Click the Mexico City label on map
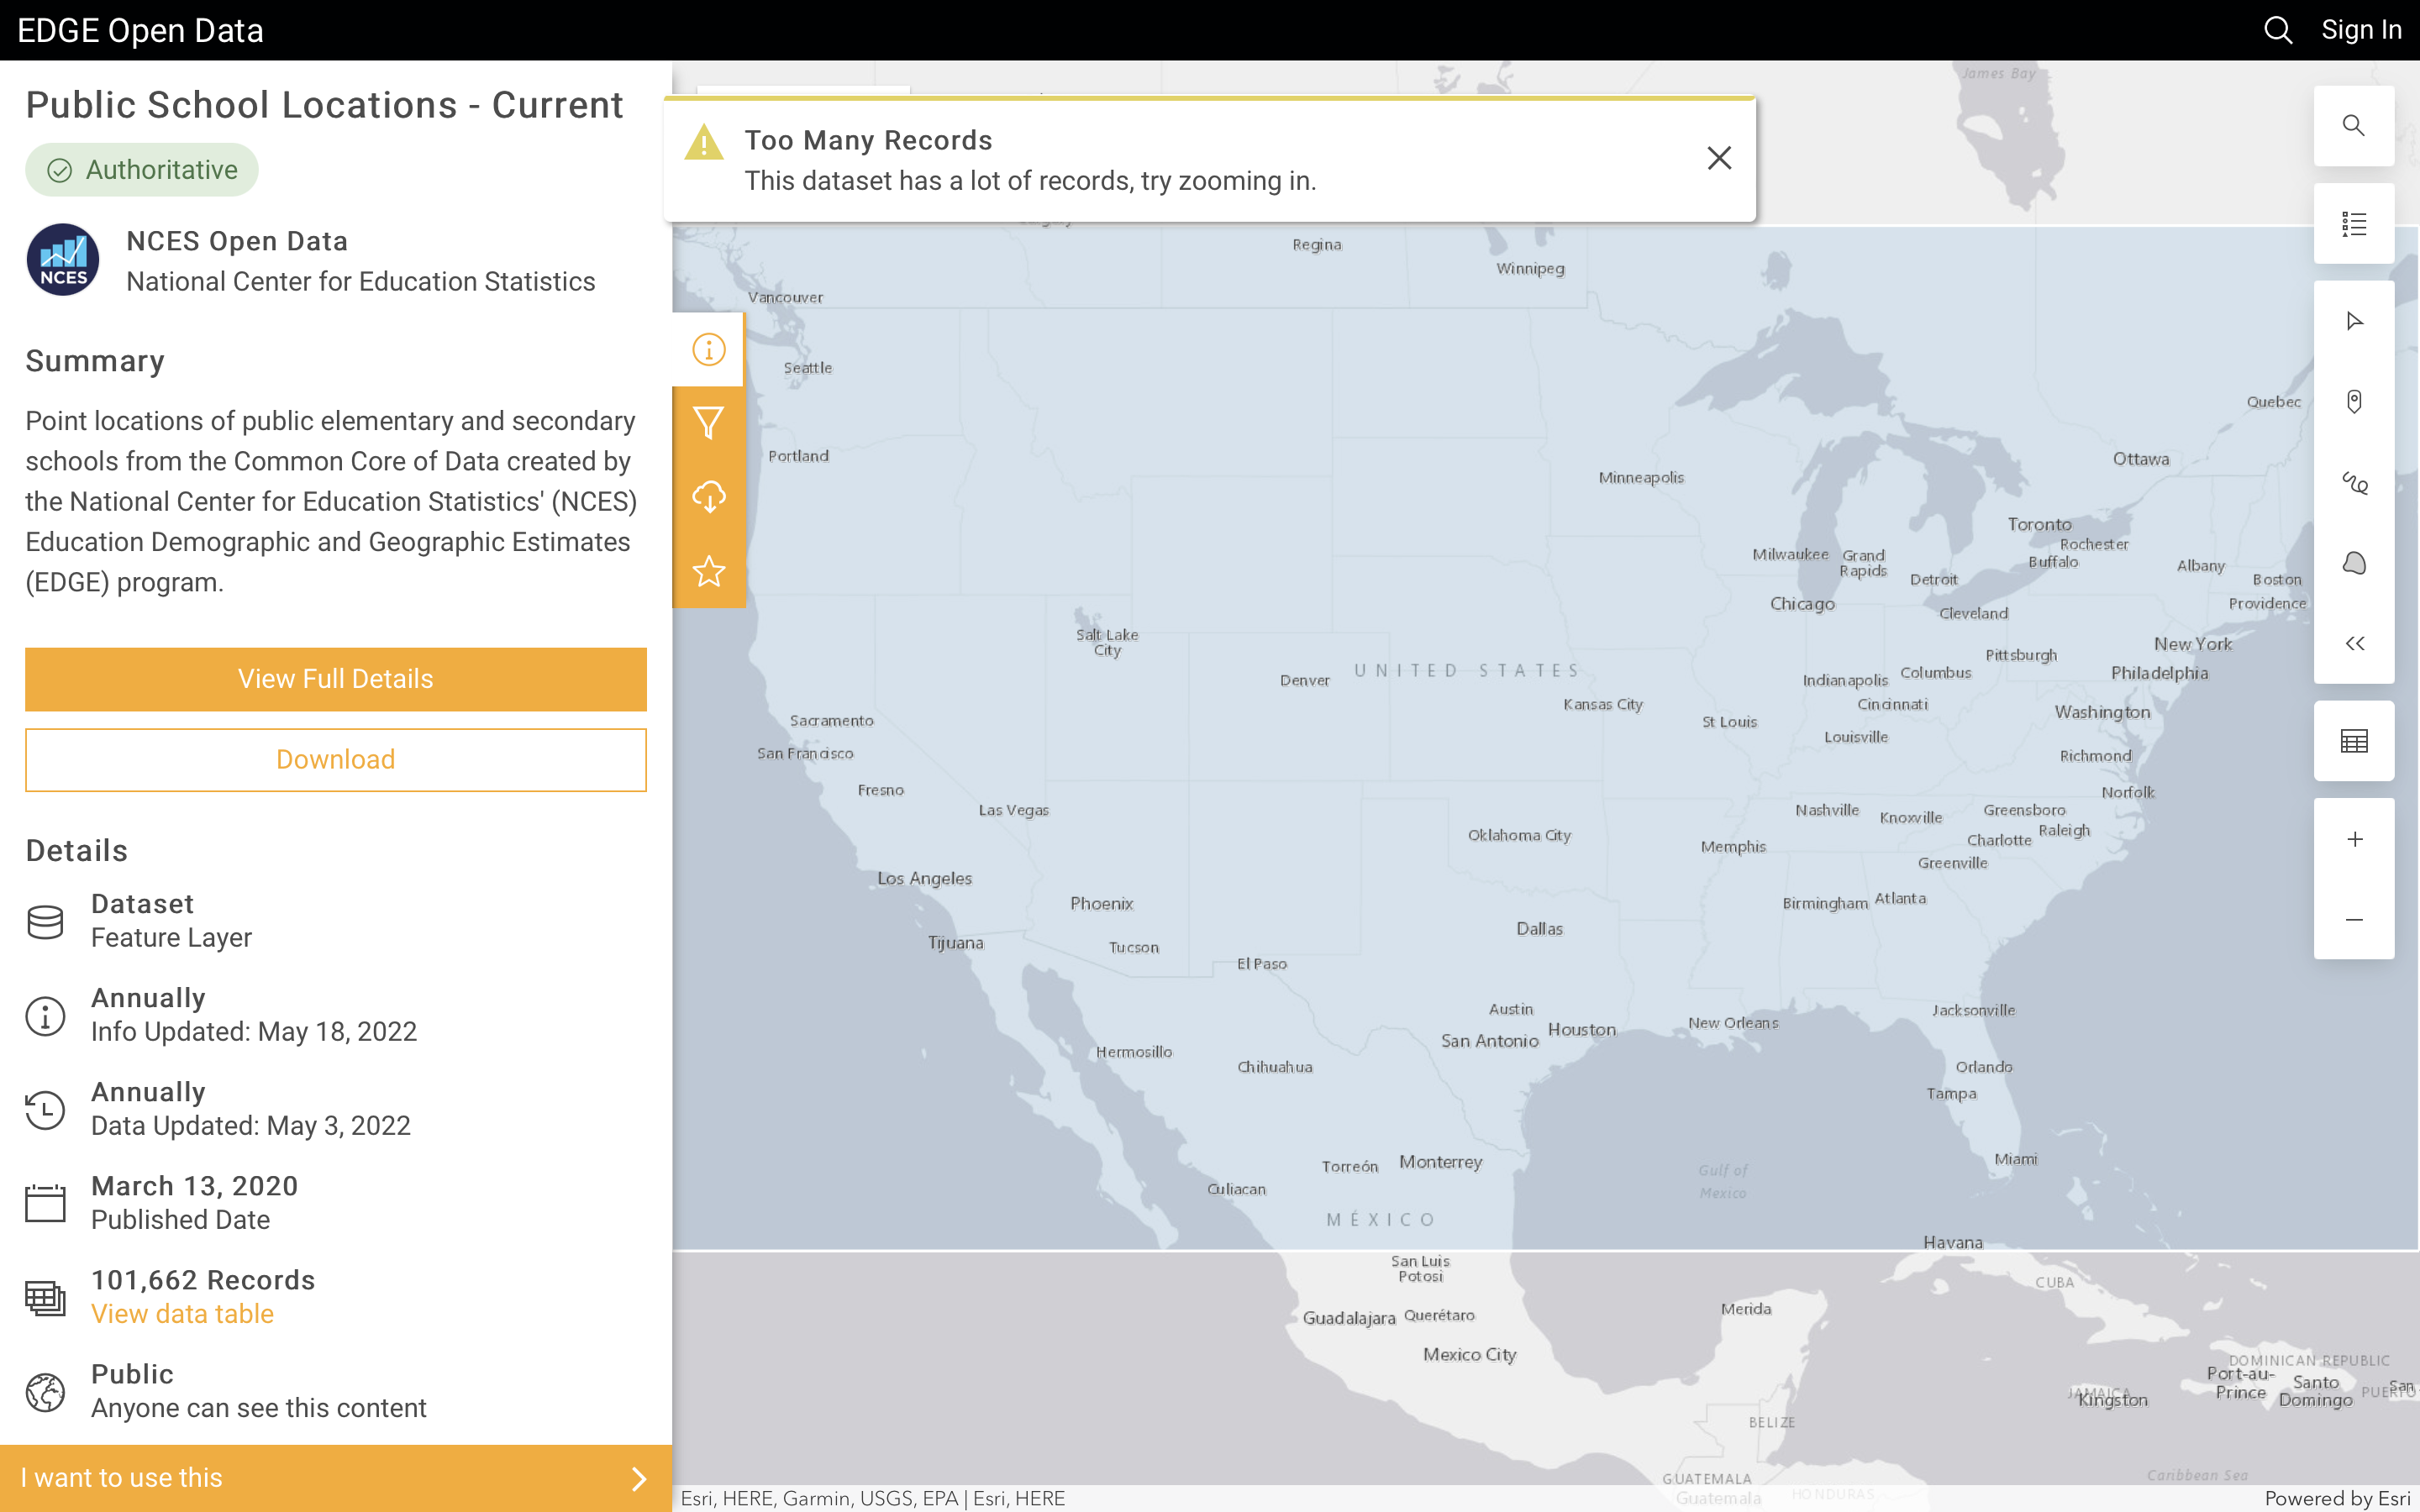This screenshot has height=1512, width=2420. pos(1470,1355)
